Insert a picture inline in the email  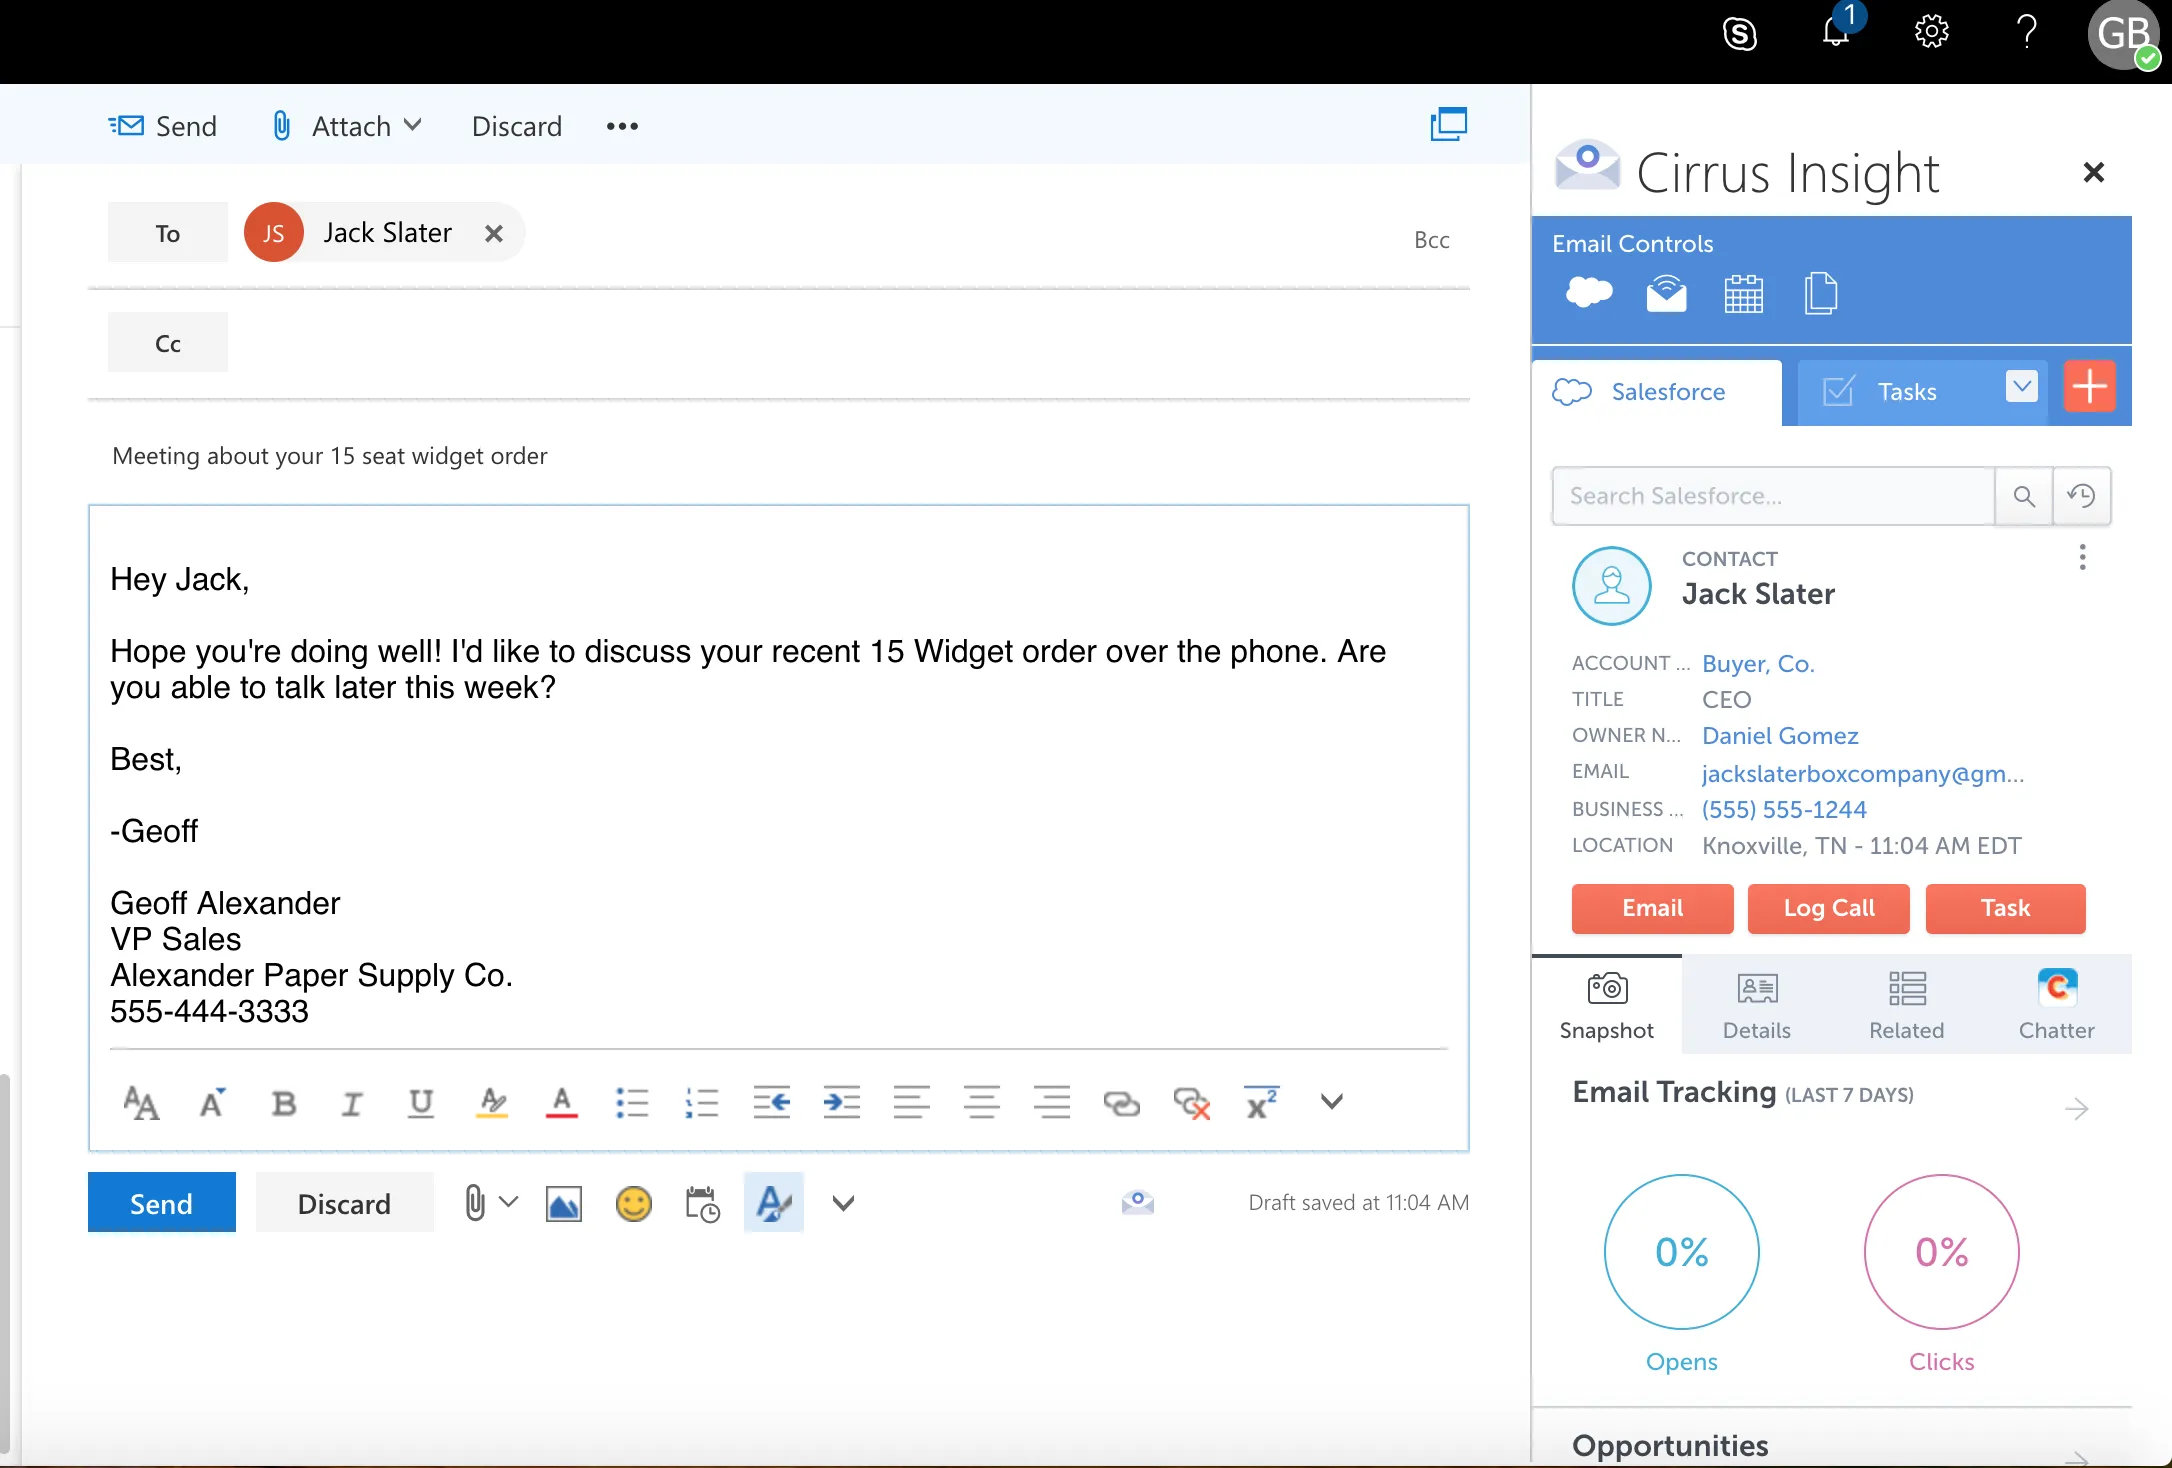(563, 1203)
